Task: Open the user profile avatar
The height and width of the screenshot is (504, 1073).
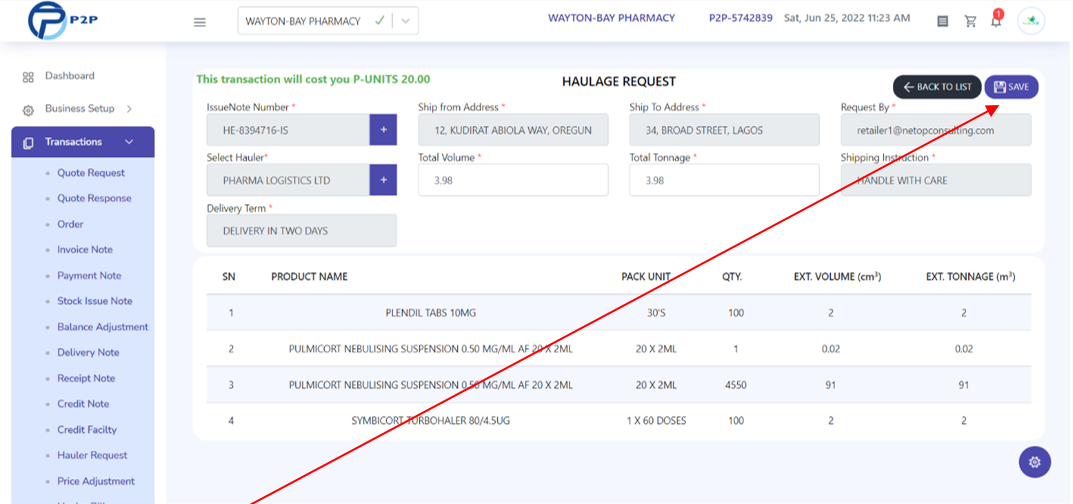Action: click(1031, 21)
